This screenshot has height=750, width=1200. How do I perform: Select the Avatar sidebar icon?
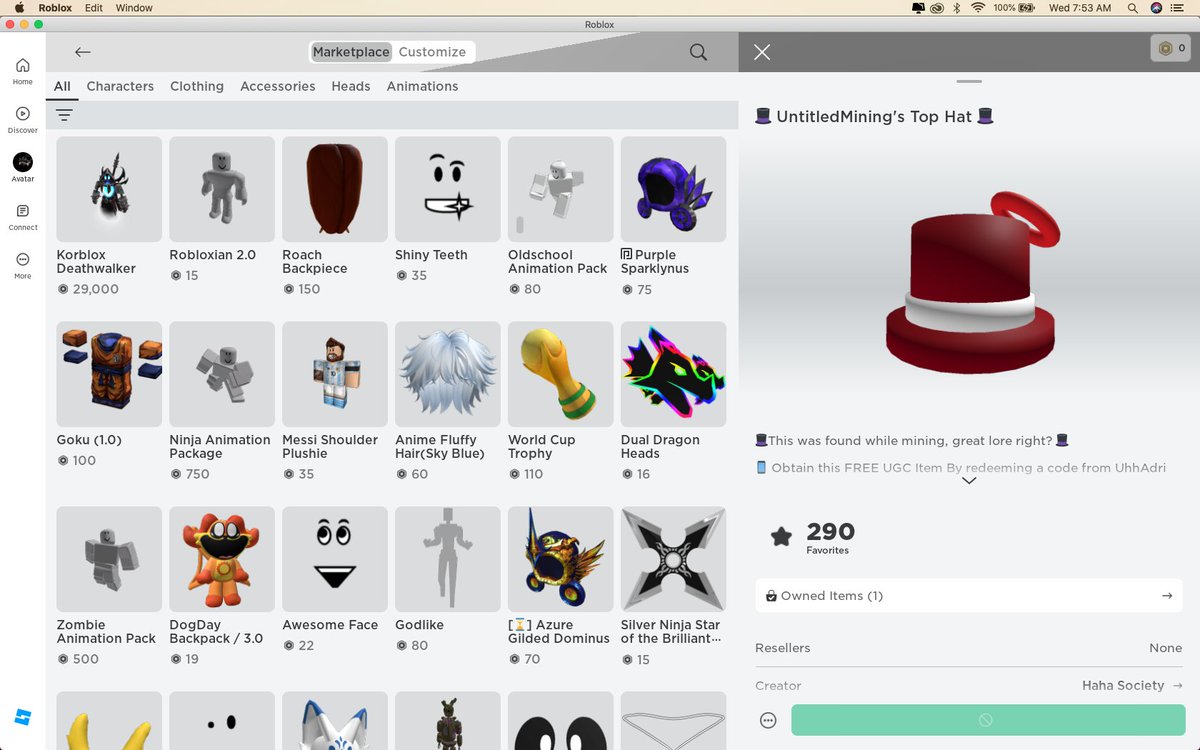pos(22,168)
